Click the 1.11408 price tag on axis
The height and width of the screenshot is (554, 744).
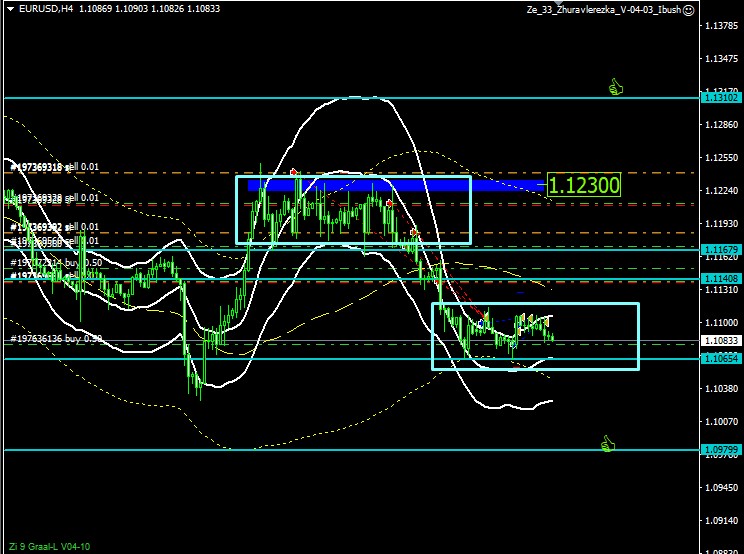point(721,279)
